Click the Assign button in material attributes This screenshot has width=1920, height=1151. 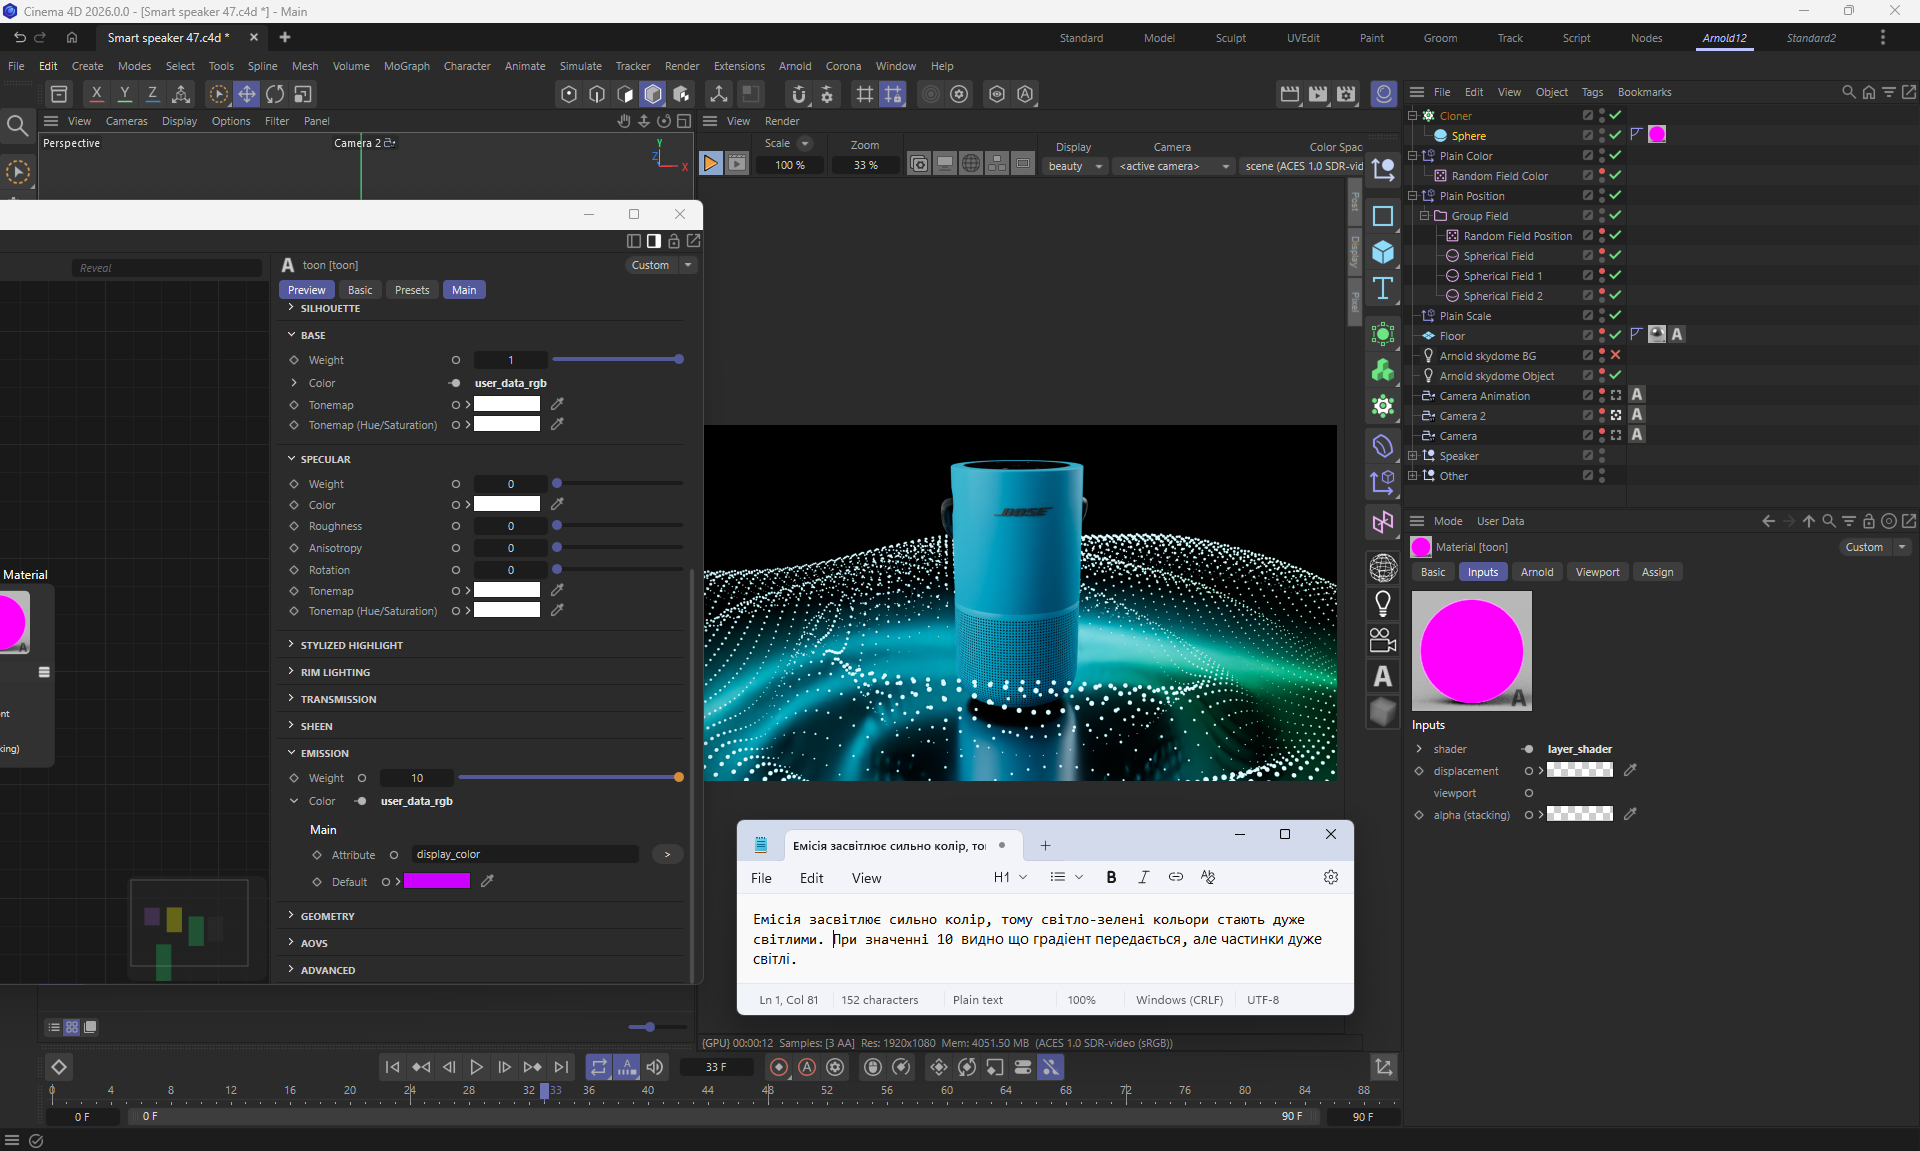point(1656,572)
